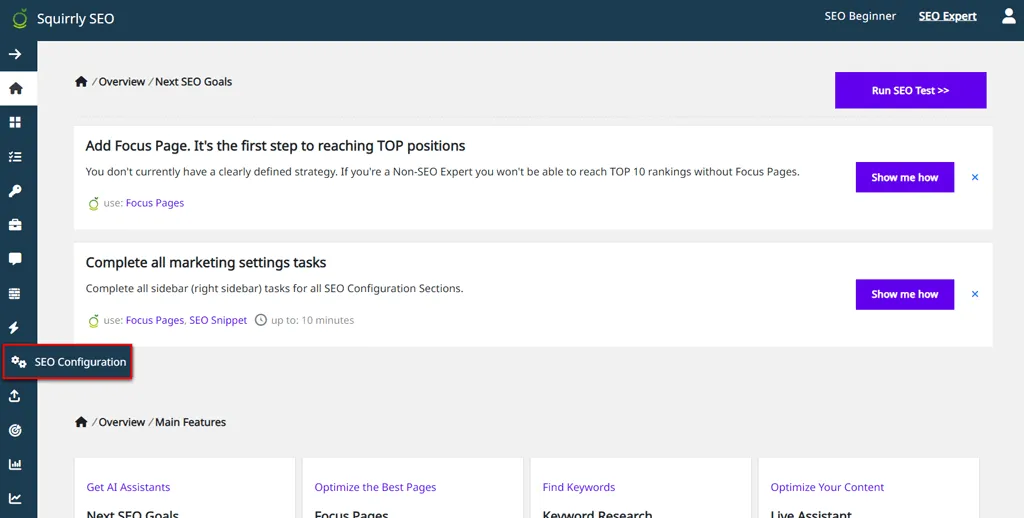
Task: Open the SEO Snippet link
Action: coord(218,320)
